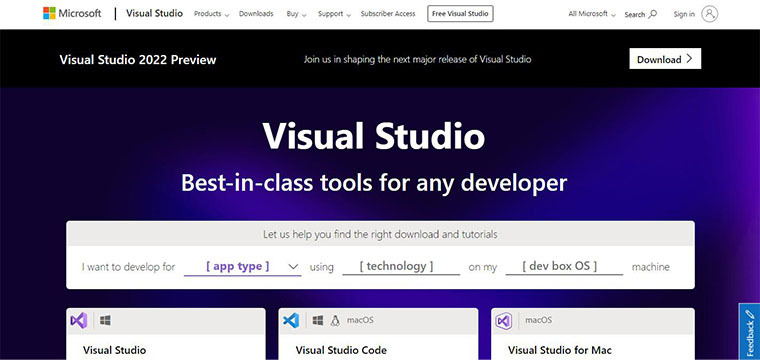Click the Visual Studio for Mac logo icon
The height and width of the screenshot is (360, 760).
click(x=504, y=321)
